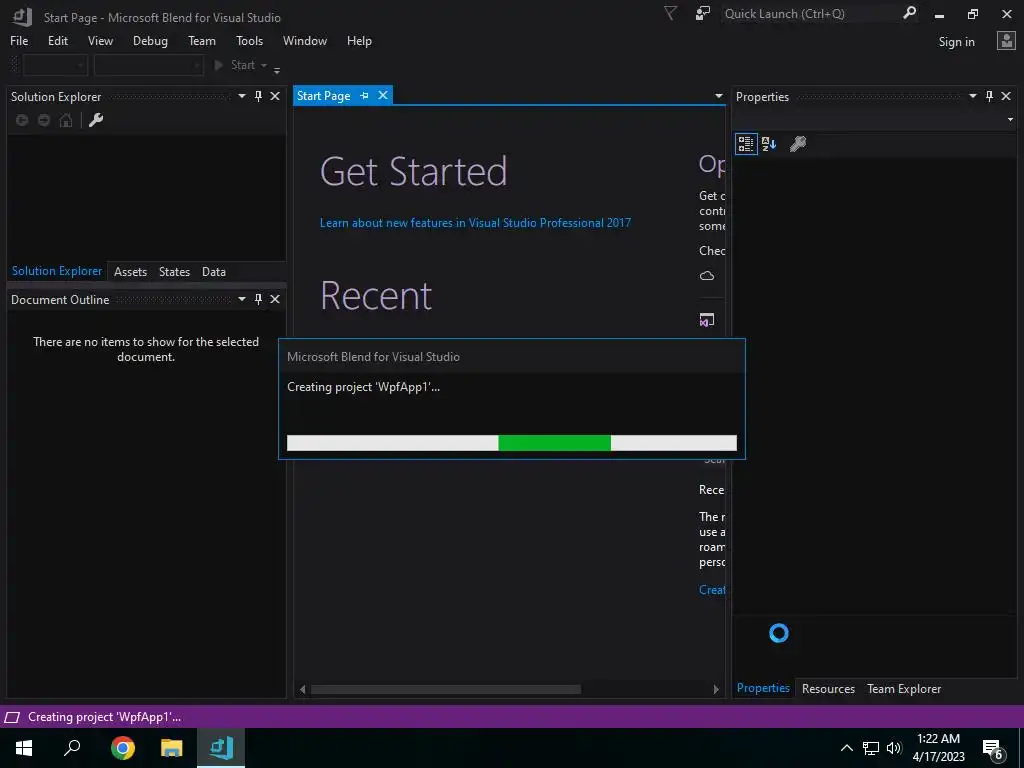Image resolution: width=1024 pixels, height=768 pixels.
Task: Click the volume speaker tray icon
Action: click(x=894, y=748)
